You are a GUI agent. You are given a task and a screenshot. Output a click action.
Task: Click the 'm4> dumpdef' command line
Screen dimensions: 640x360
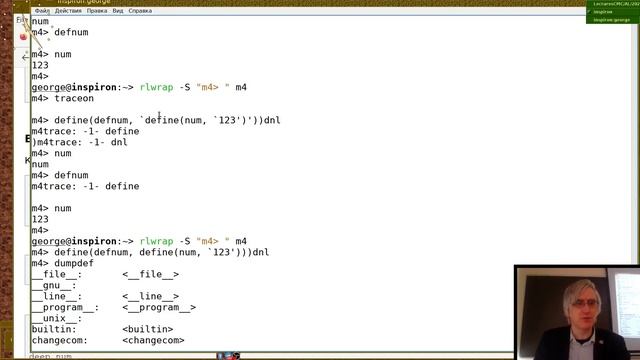pos(62,263)
